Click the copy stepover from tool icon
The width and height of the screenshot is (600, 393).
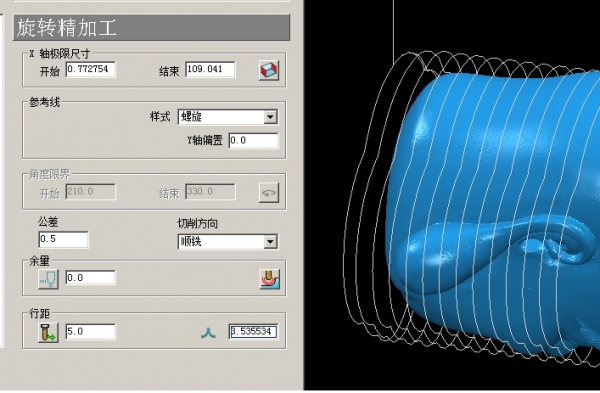(48, 332)
